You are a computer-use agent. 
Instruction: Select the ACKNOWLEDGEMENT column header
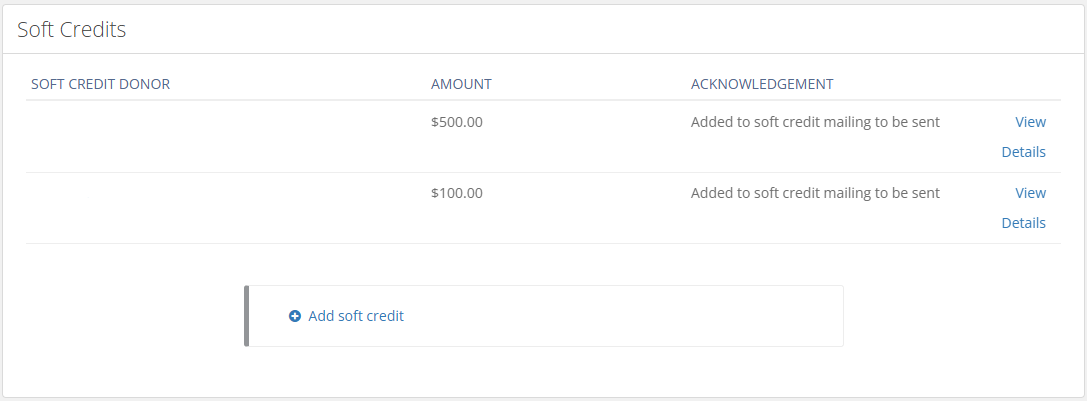(x=762, y=85)
